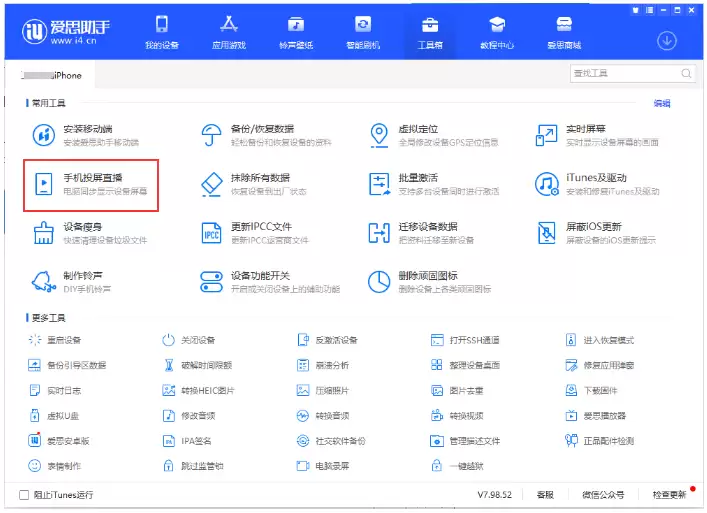Open 跳过监管锁 tool
The height and width of the screenshot is (513, 707).
click(193, 466)
